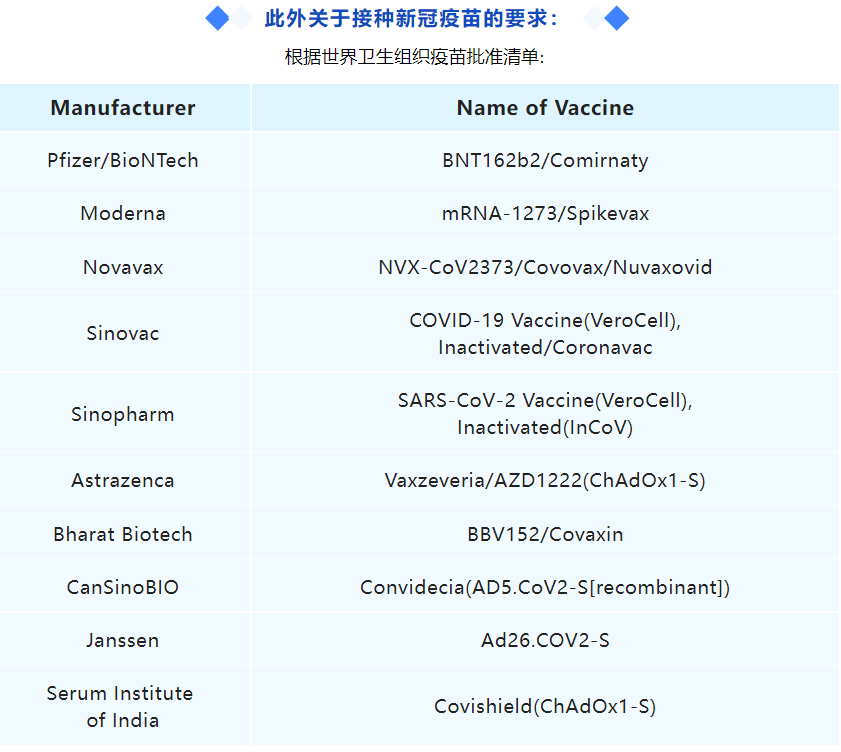Click the Moderna manufacturer cell
841x752 pixels.
pos(123,213)
